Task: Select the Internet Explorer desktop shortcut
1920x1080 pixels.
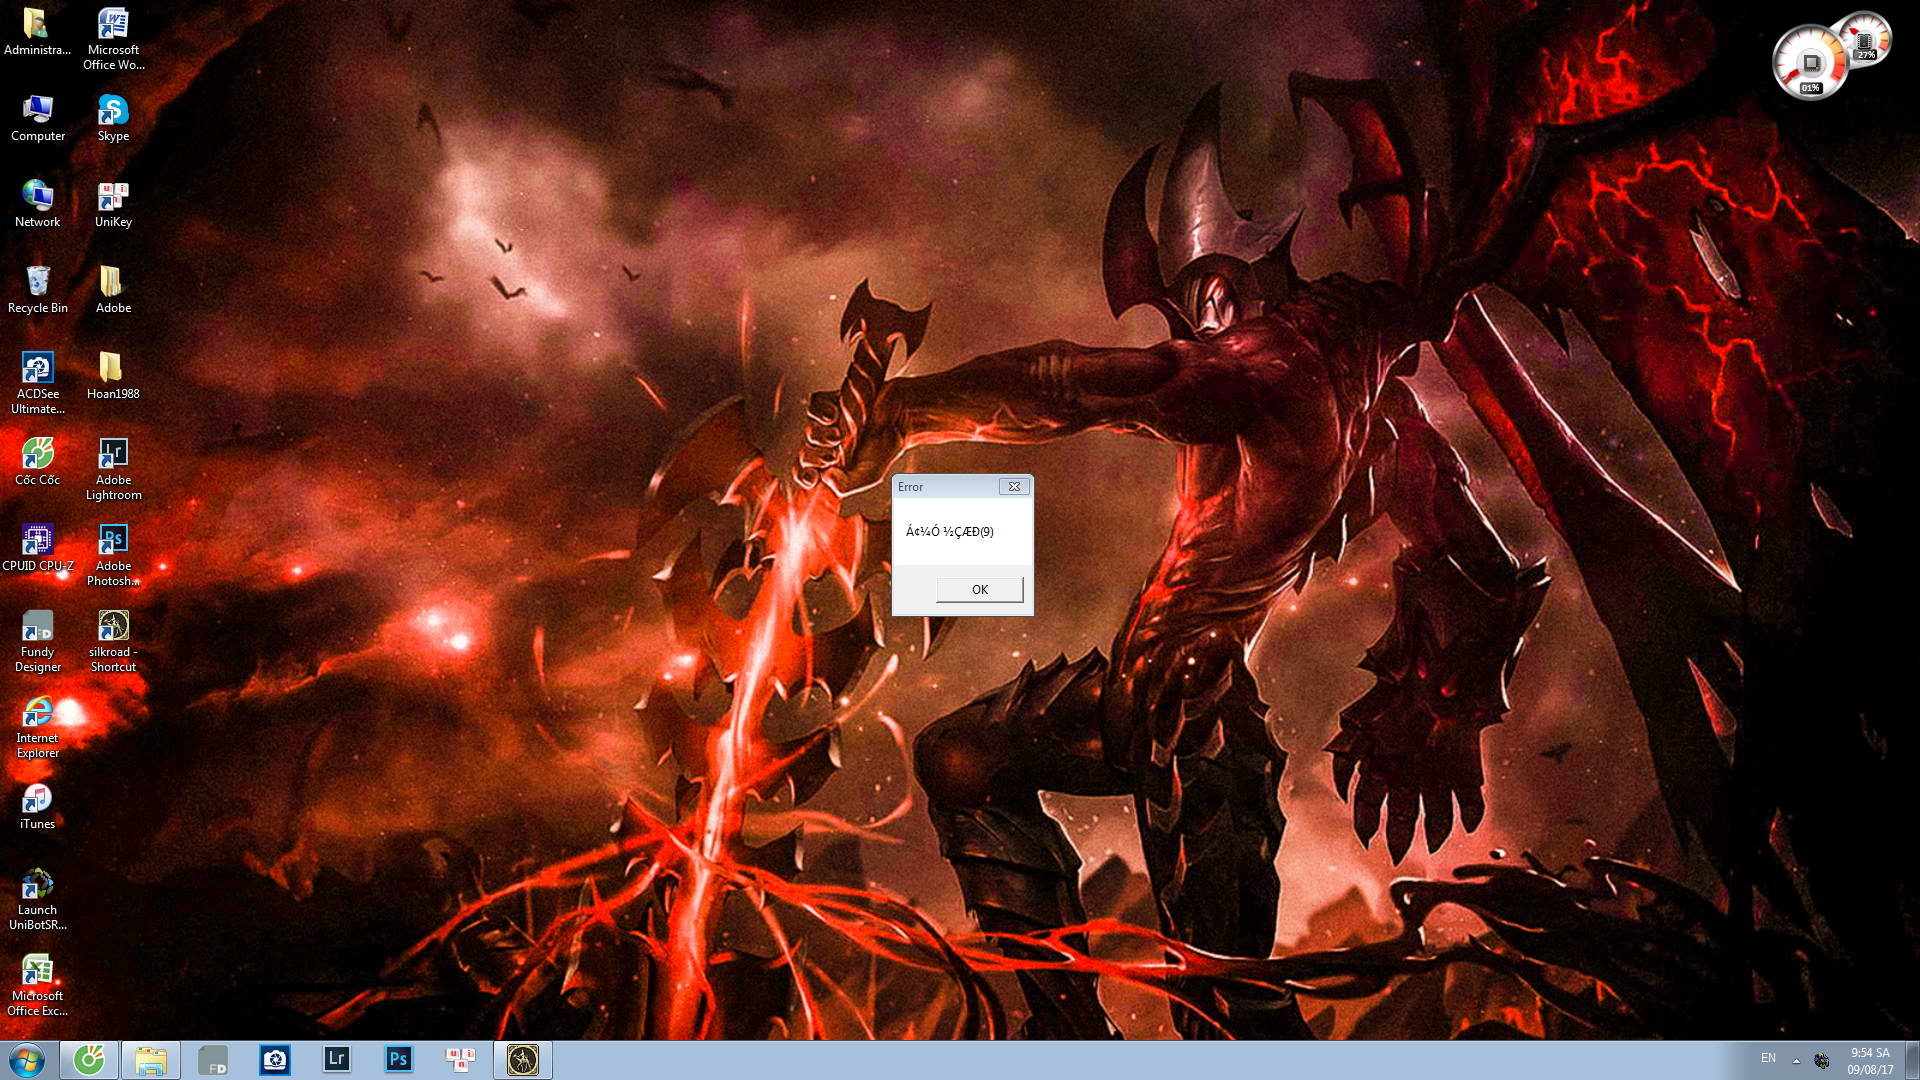Action: pyautogui.click(x=37, y=727)
